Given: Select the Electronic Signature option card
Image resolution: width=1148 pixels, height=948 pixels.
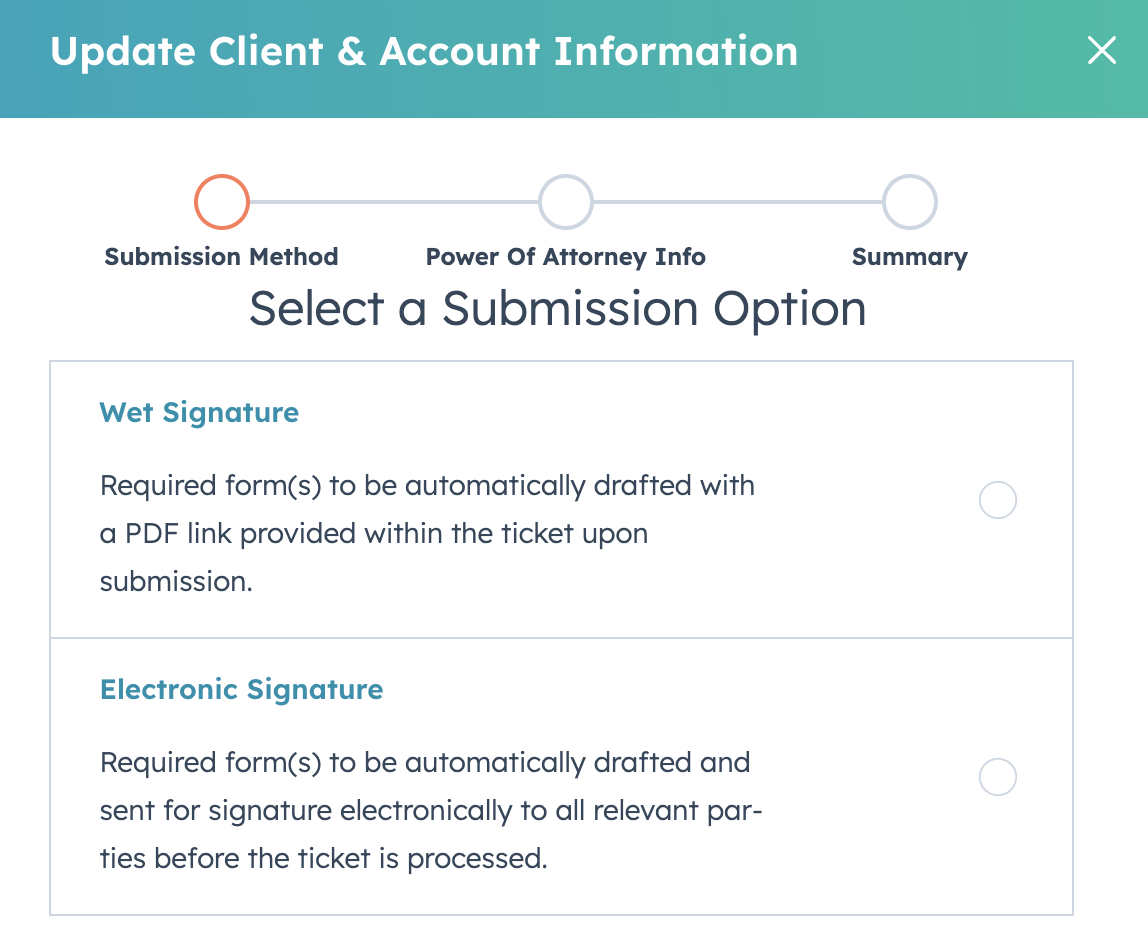Looking at the screenshot, I should [561, 775].
